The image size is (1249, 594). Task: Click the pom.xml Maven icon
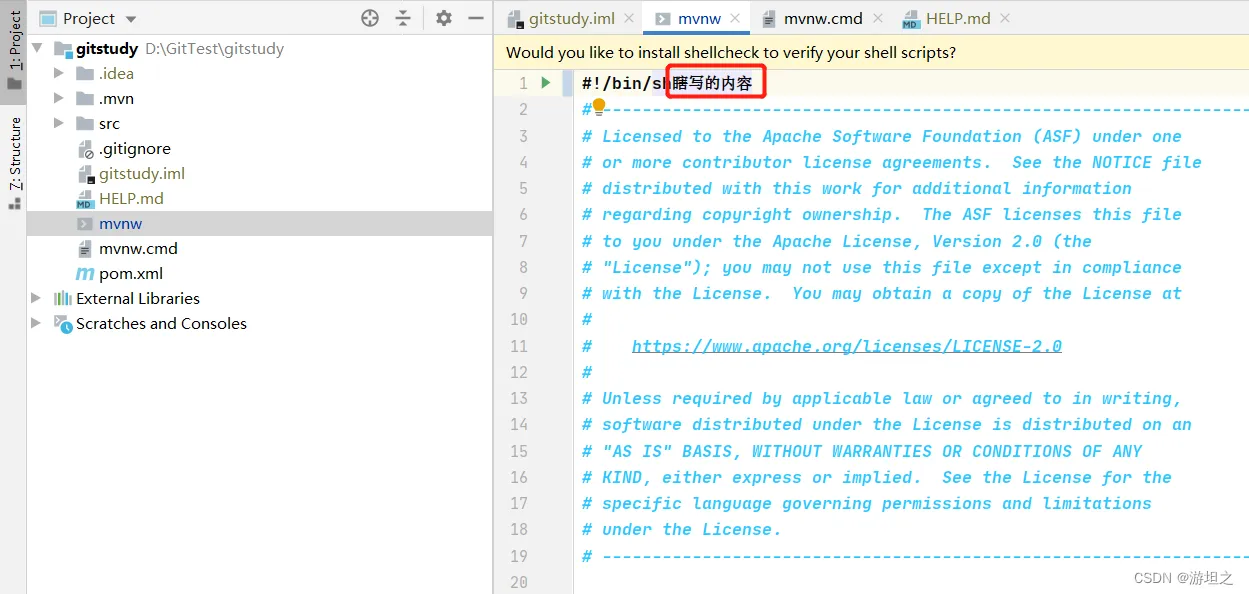pos(85,273)
